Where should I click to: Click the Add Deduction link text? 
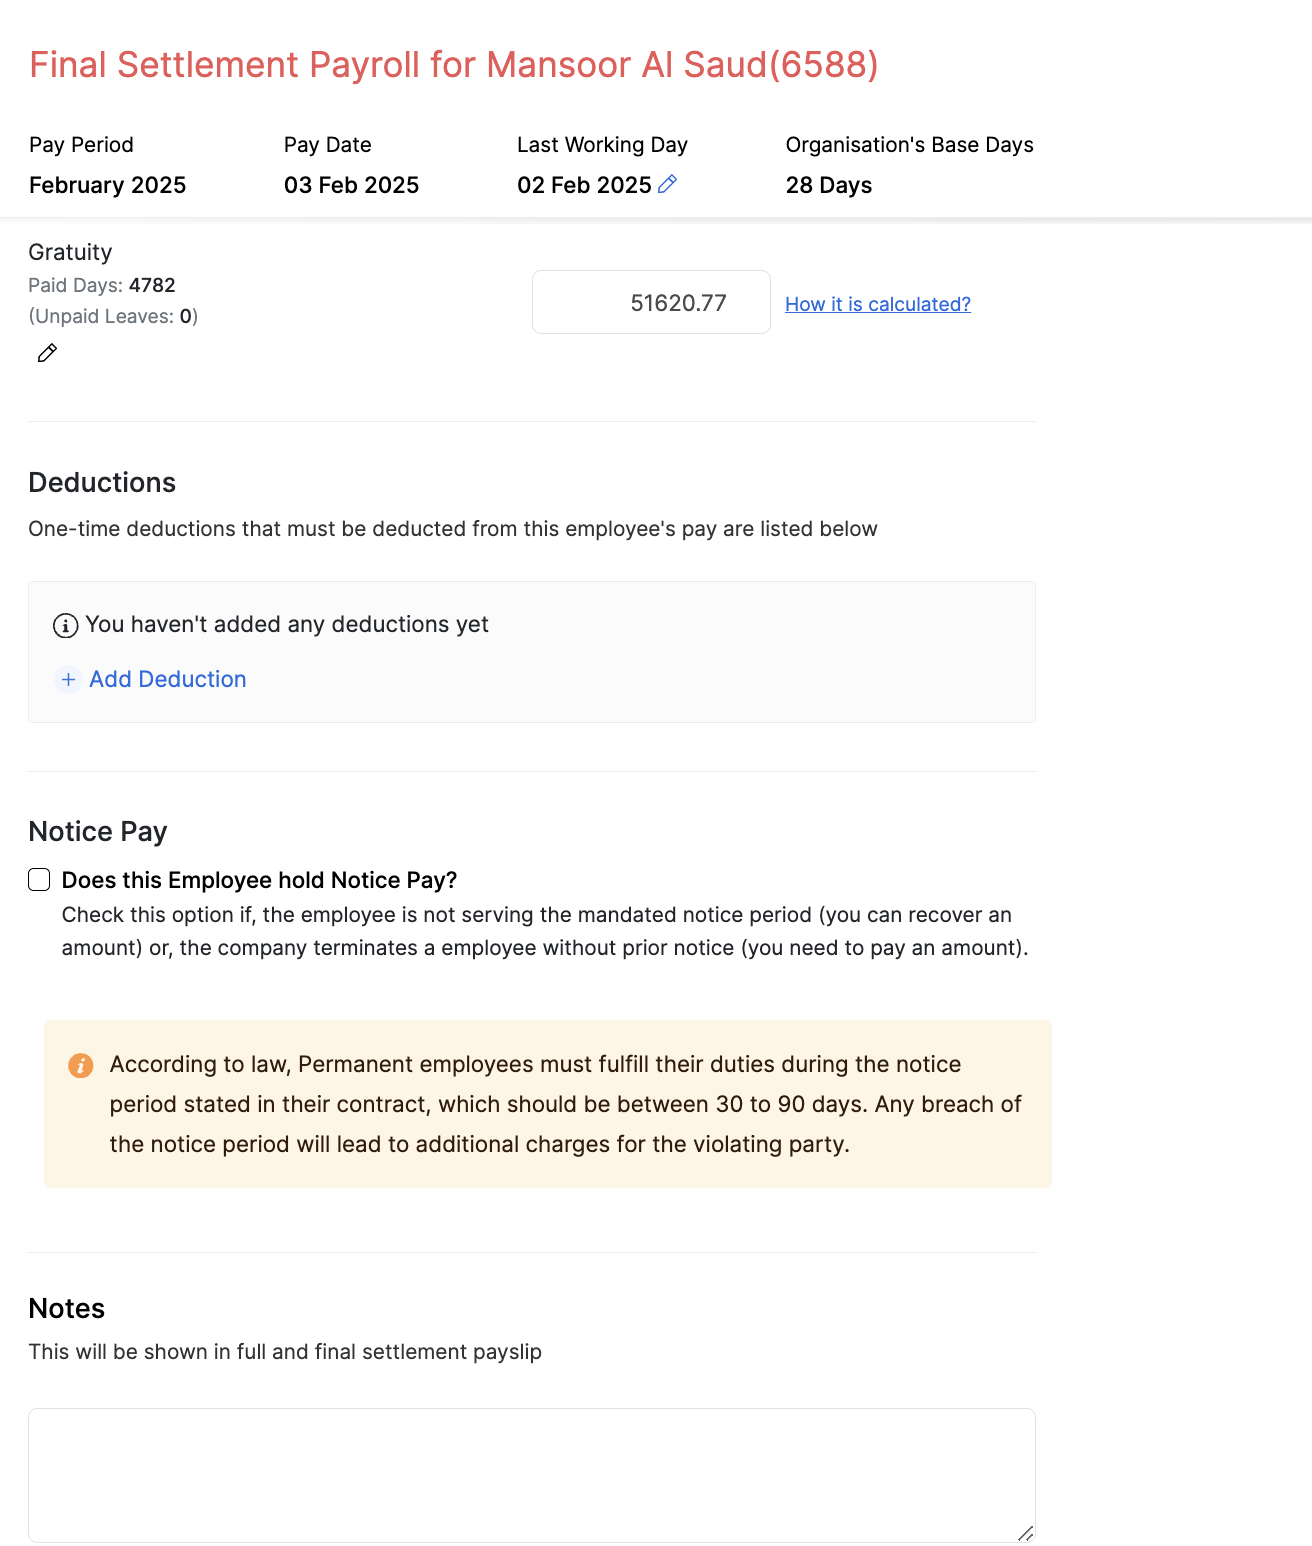click(167, 679)
